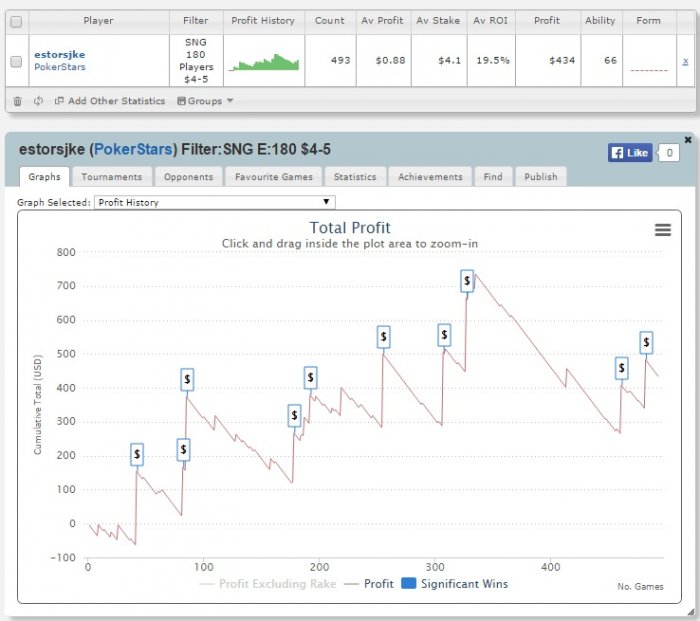
Task: Toggle the Profit Excluding Rake legend entry
Action: [268, 584]
